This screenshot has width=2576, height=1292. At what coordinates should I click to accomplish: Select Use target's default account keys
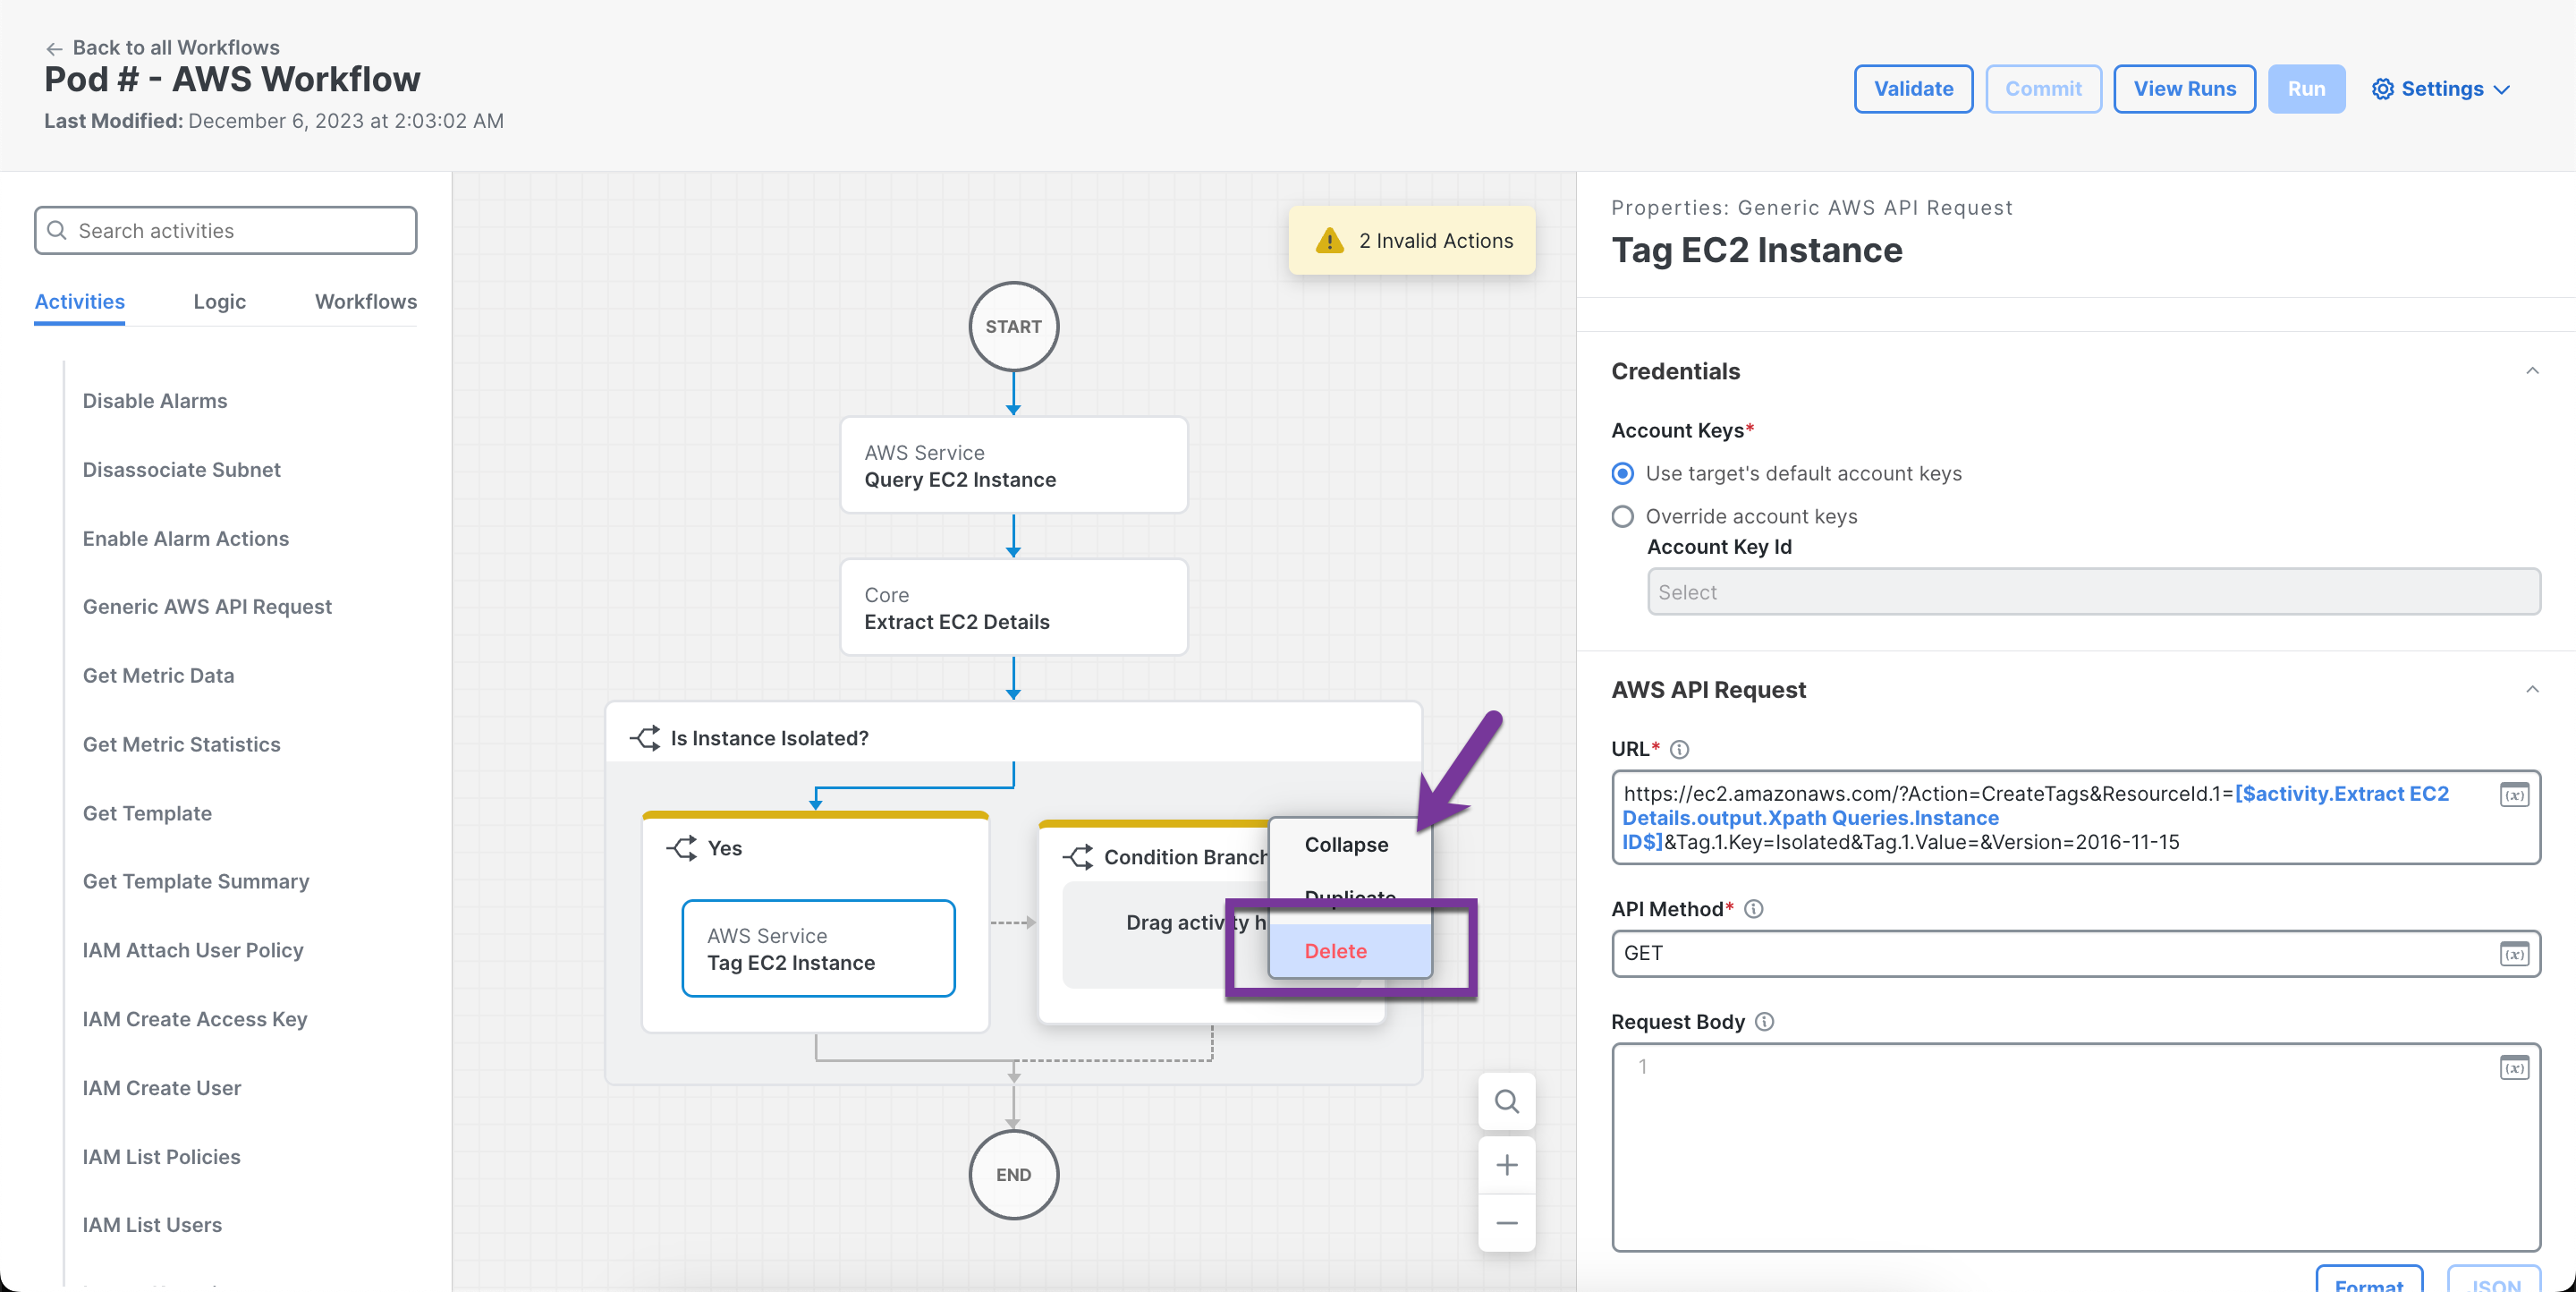coord(1622,473)
